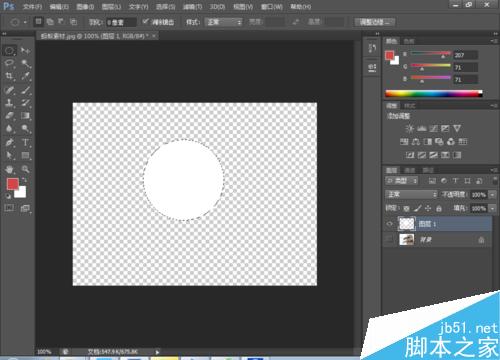This screenshot has height=360, width=500.
Task: Select the Clone Stamp tool
Action: pos(9,103)
